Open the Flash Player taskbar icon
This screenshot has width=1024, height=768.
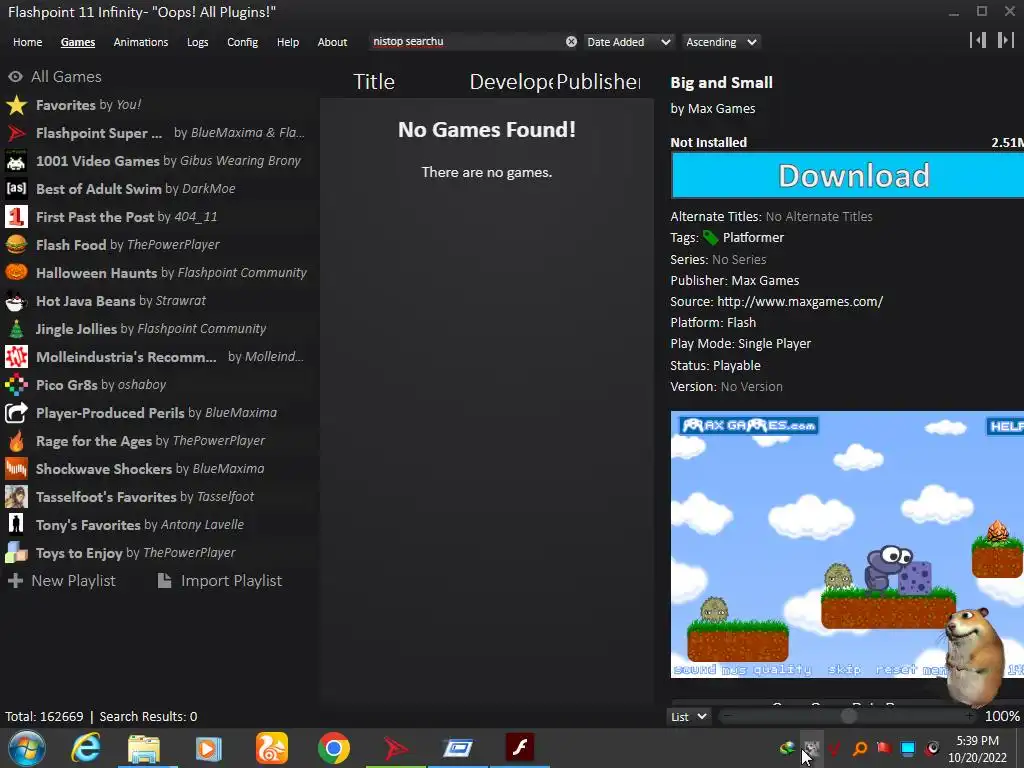(x=520, y=747)
